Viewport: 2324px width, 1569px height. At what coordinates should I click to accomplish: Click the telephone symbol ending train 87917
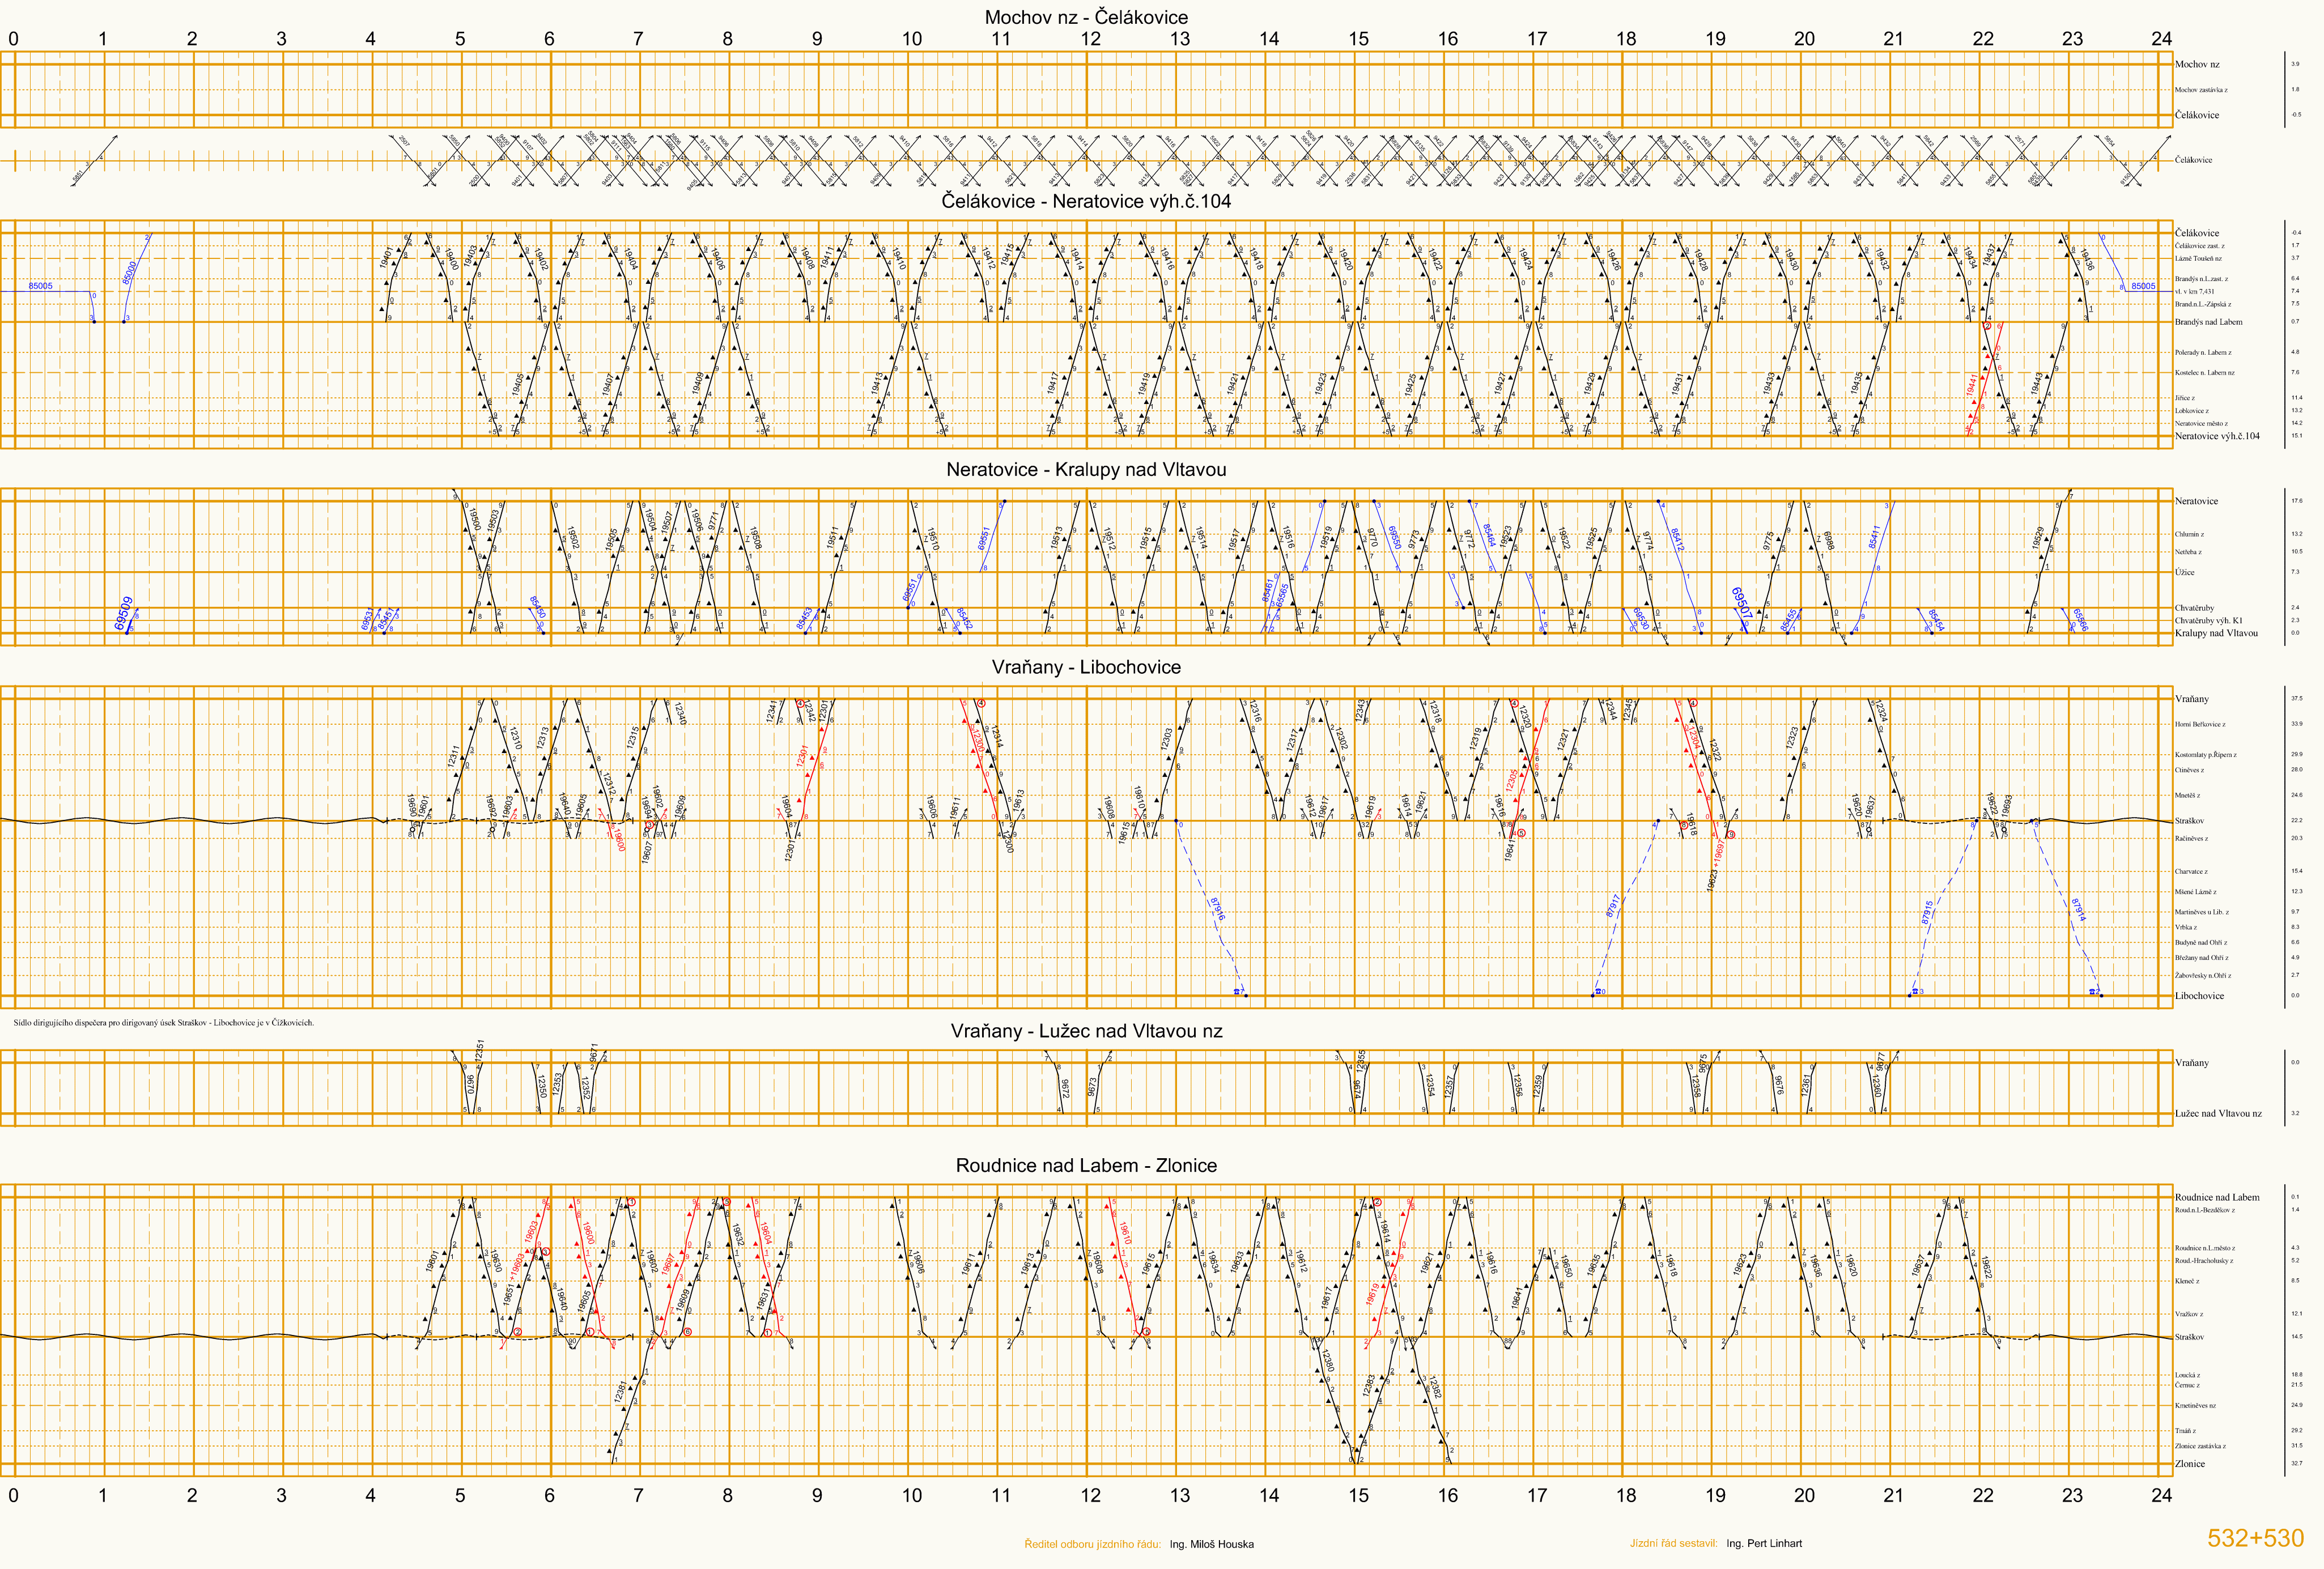tap(1600, 991)
